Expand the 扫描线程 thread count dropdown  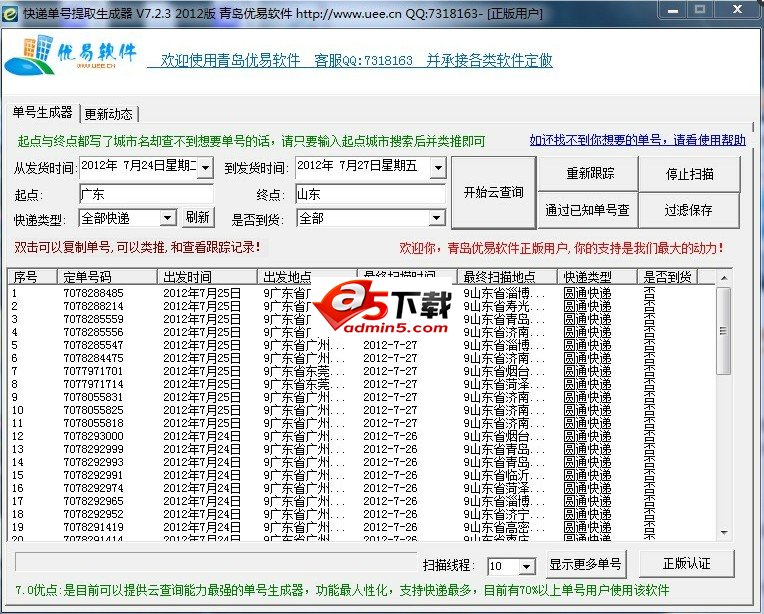point(526,566)
